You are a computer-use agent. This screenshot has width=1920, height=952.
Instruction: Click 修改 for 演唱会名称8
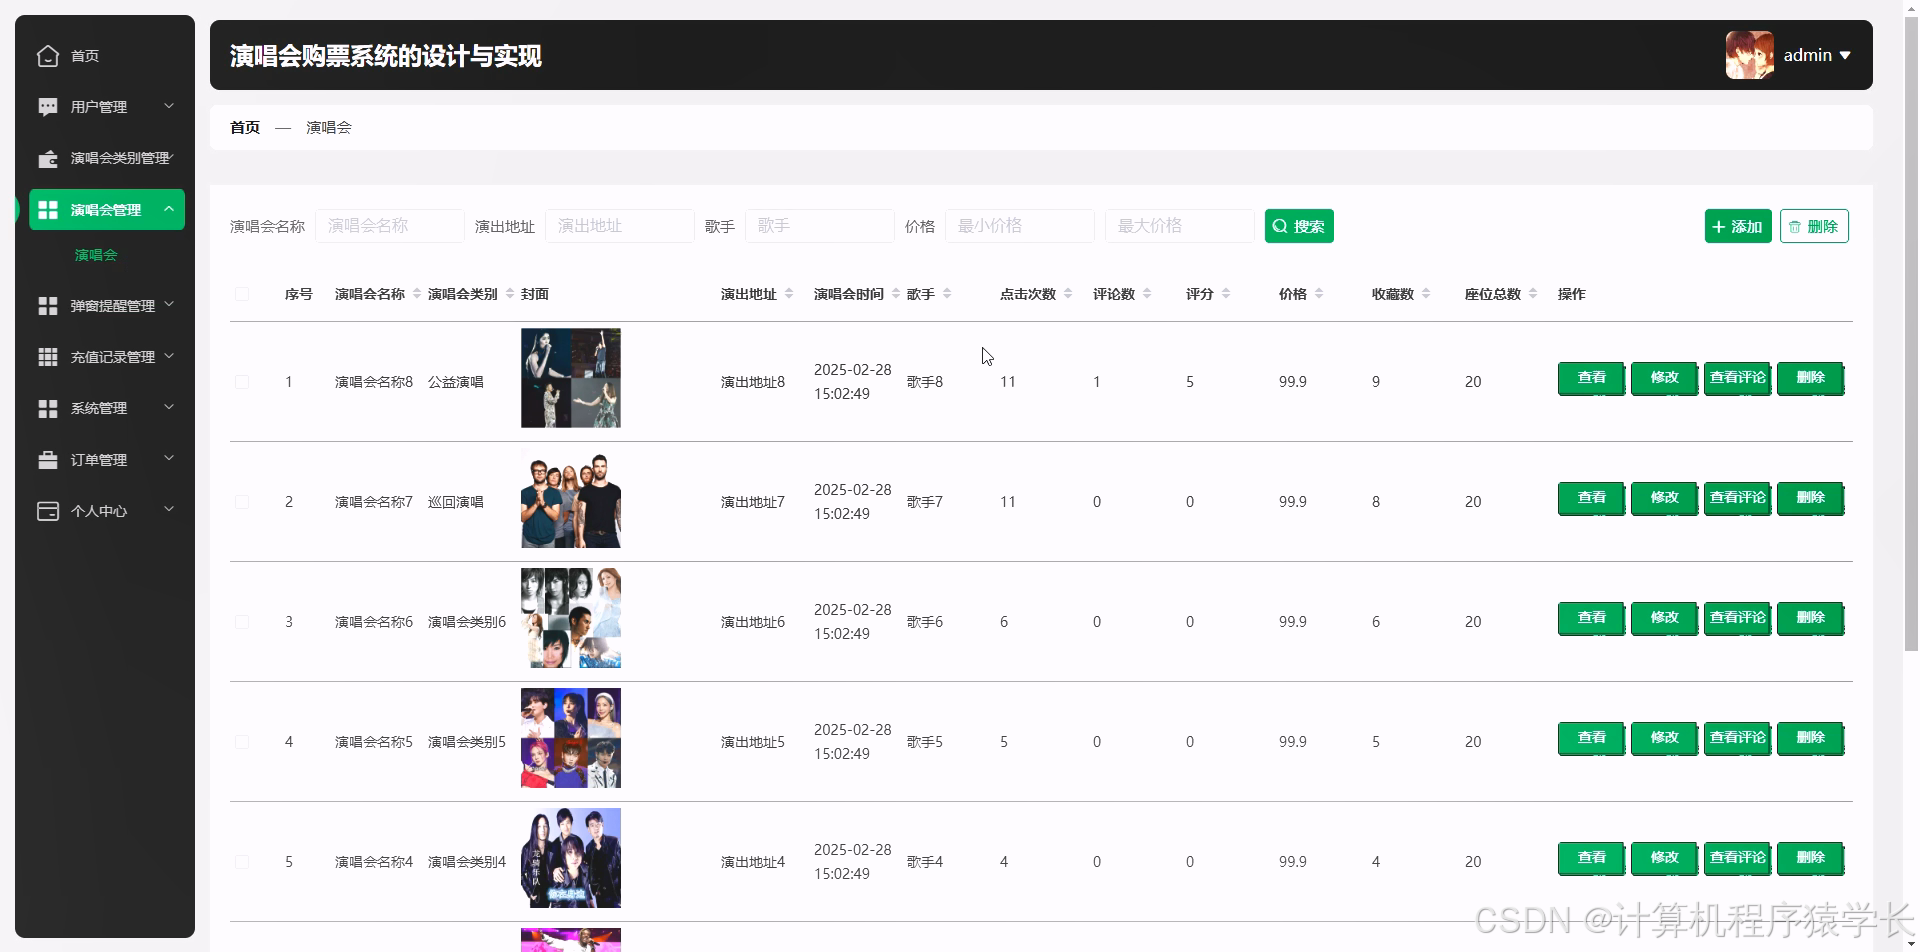point(1664,379)
